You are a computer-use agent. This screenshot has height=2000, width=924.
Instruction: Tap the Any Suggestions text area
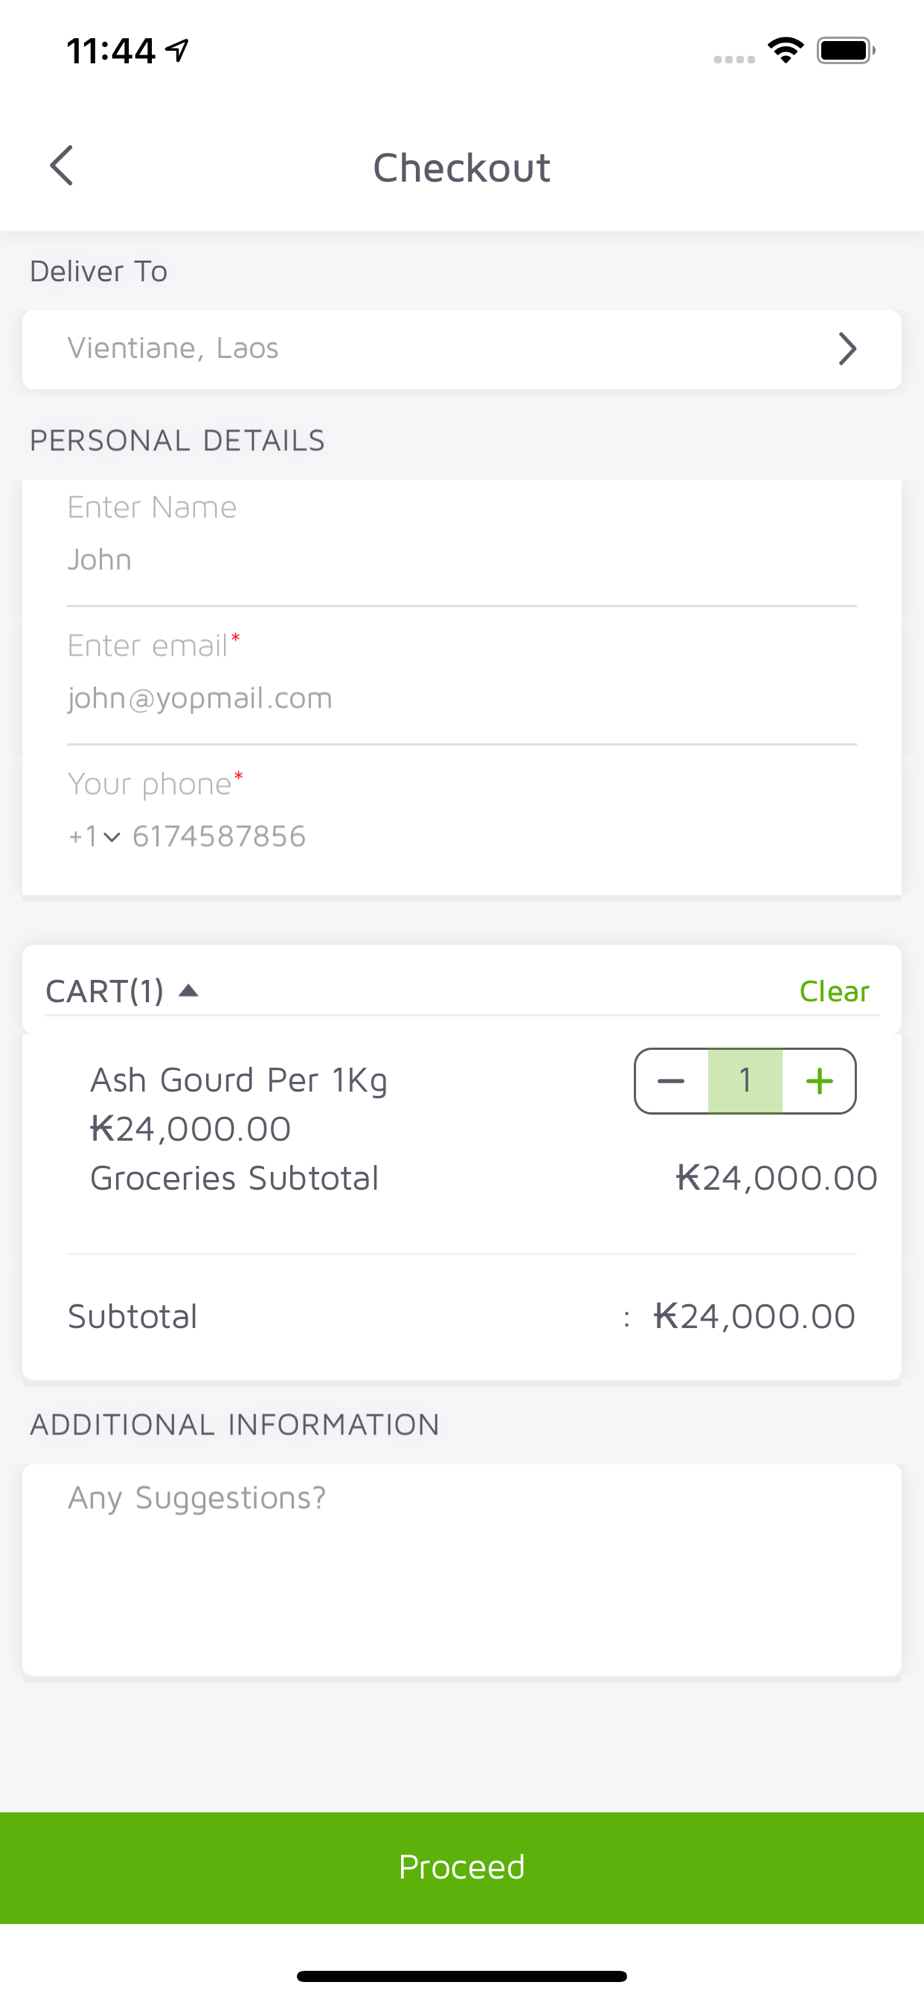[x=462, y=1569]
